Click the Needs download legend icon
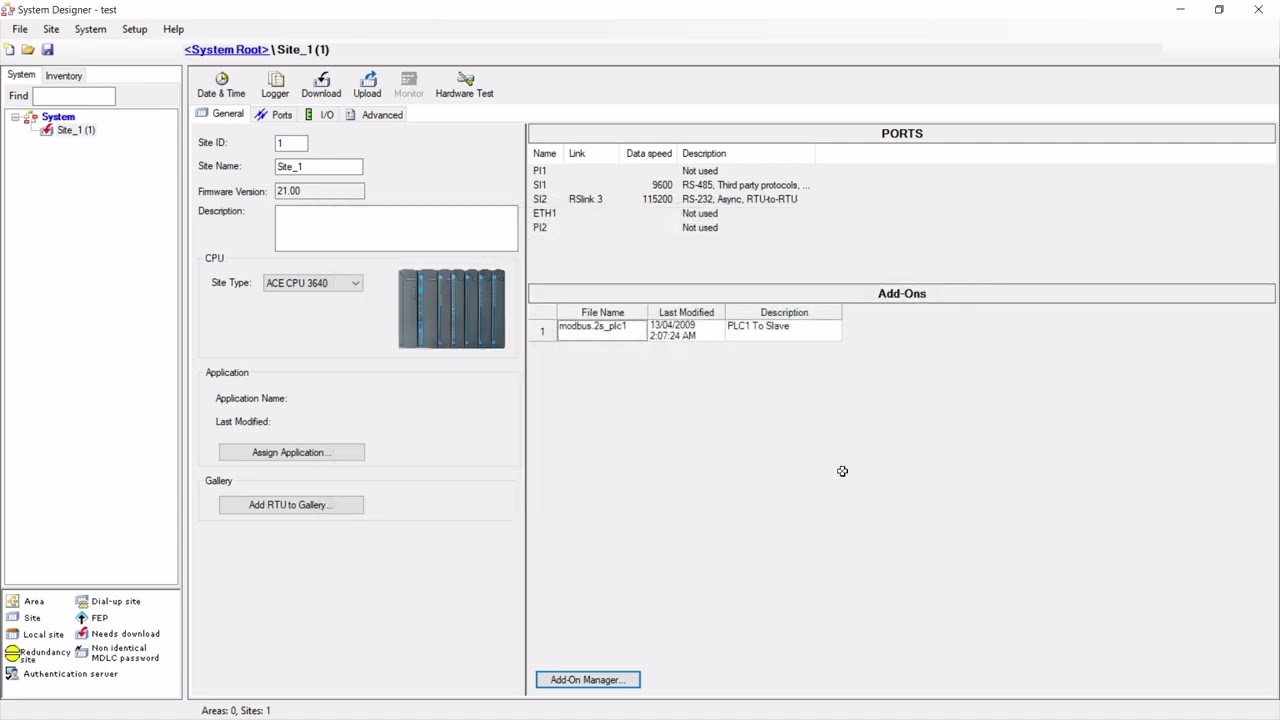The height and width of the screenshot is (720, 1280). pos(82,634)
